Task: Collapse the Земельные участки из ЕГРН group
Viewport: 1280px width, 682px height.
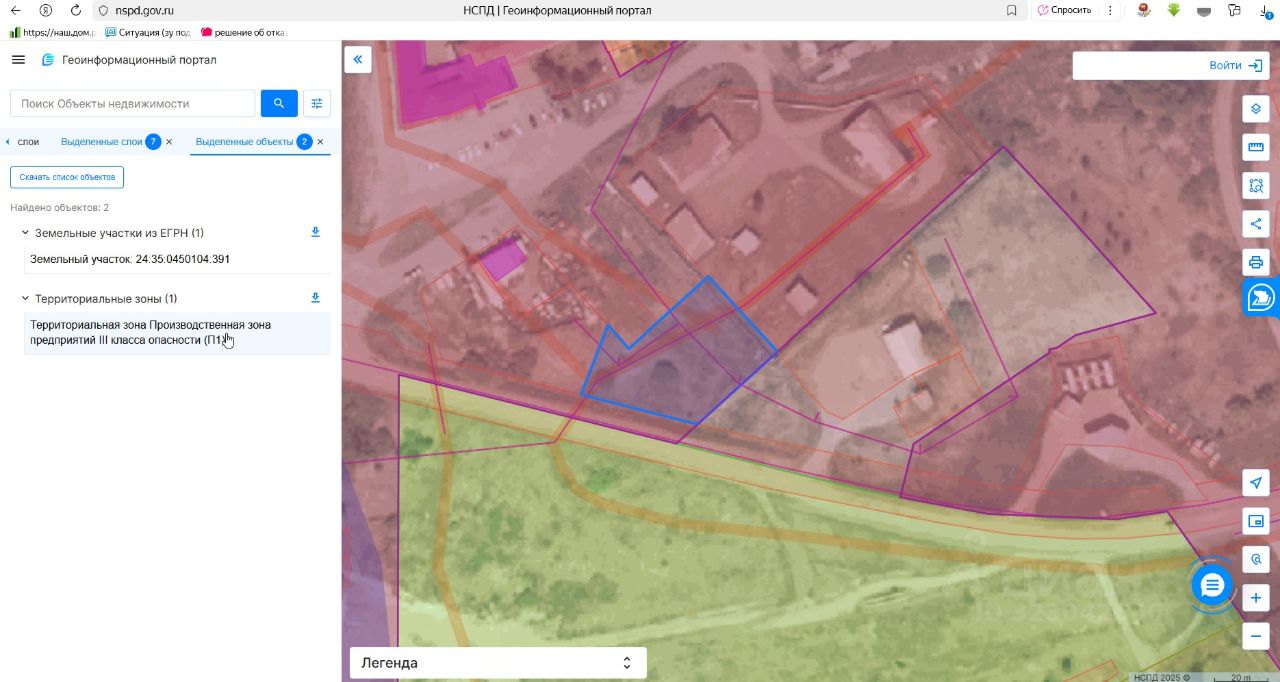Action: tap(25, 233)
